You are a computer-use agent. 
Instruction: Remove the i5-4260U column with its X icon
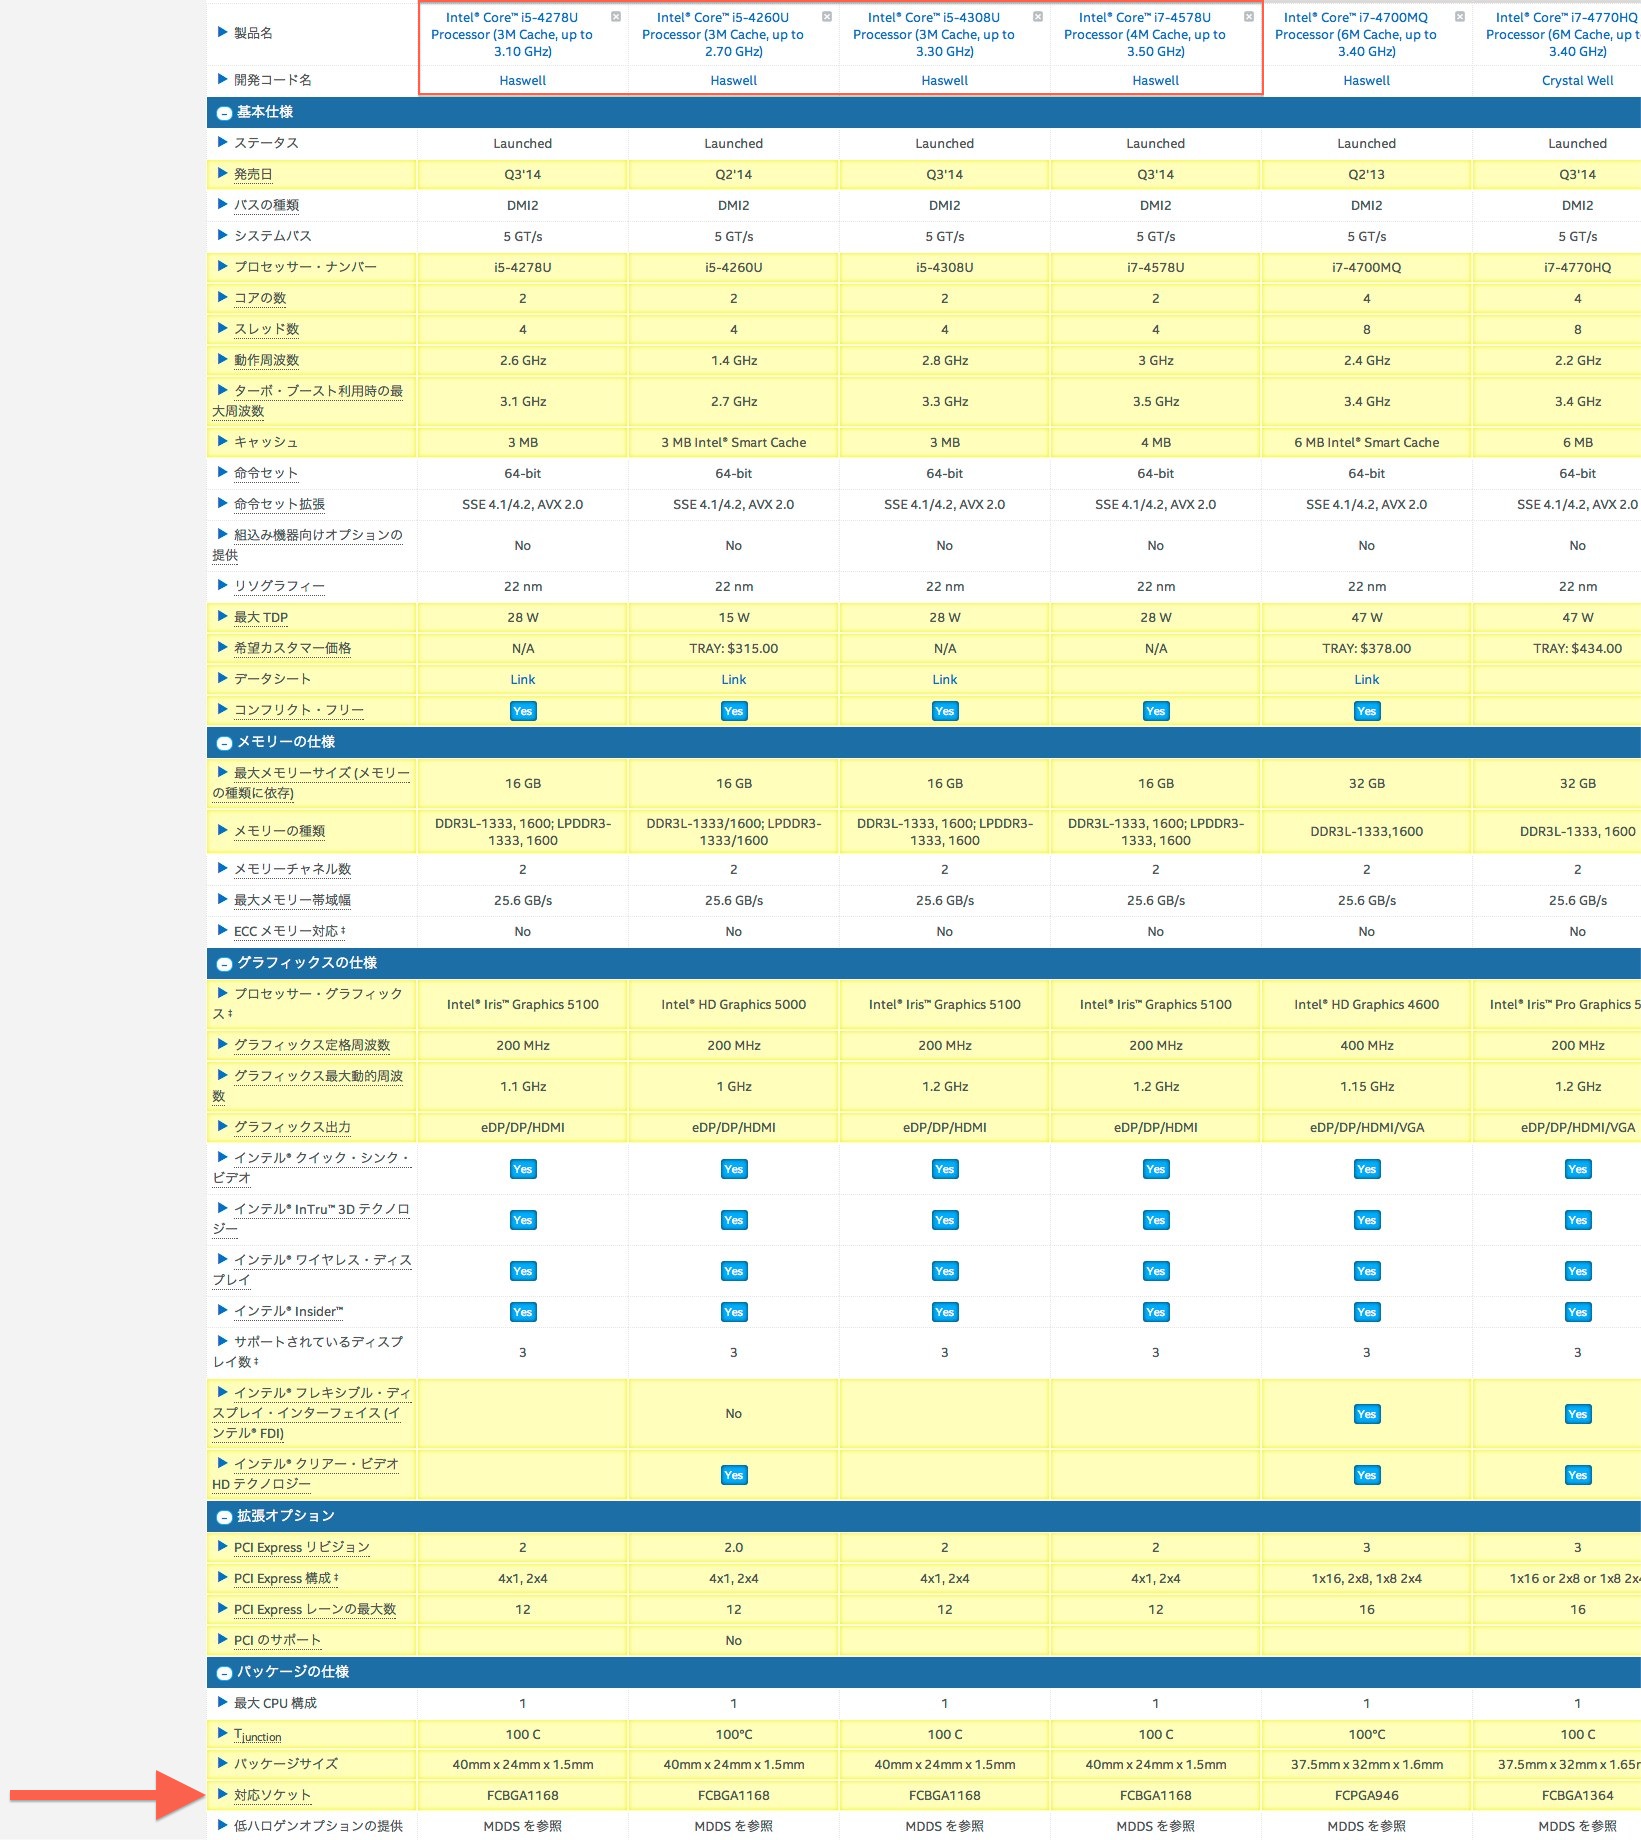click(827, 17)
